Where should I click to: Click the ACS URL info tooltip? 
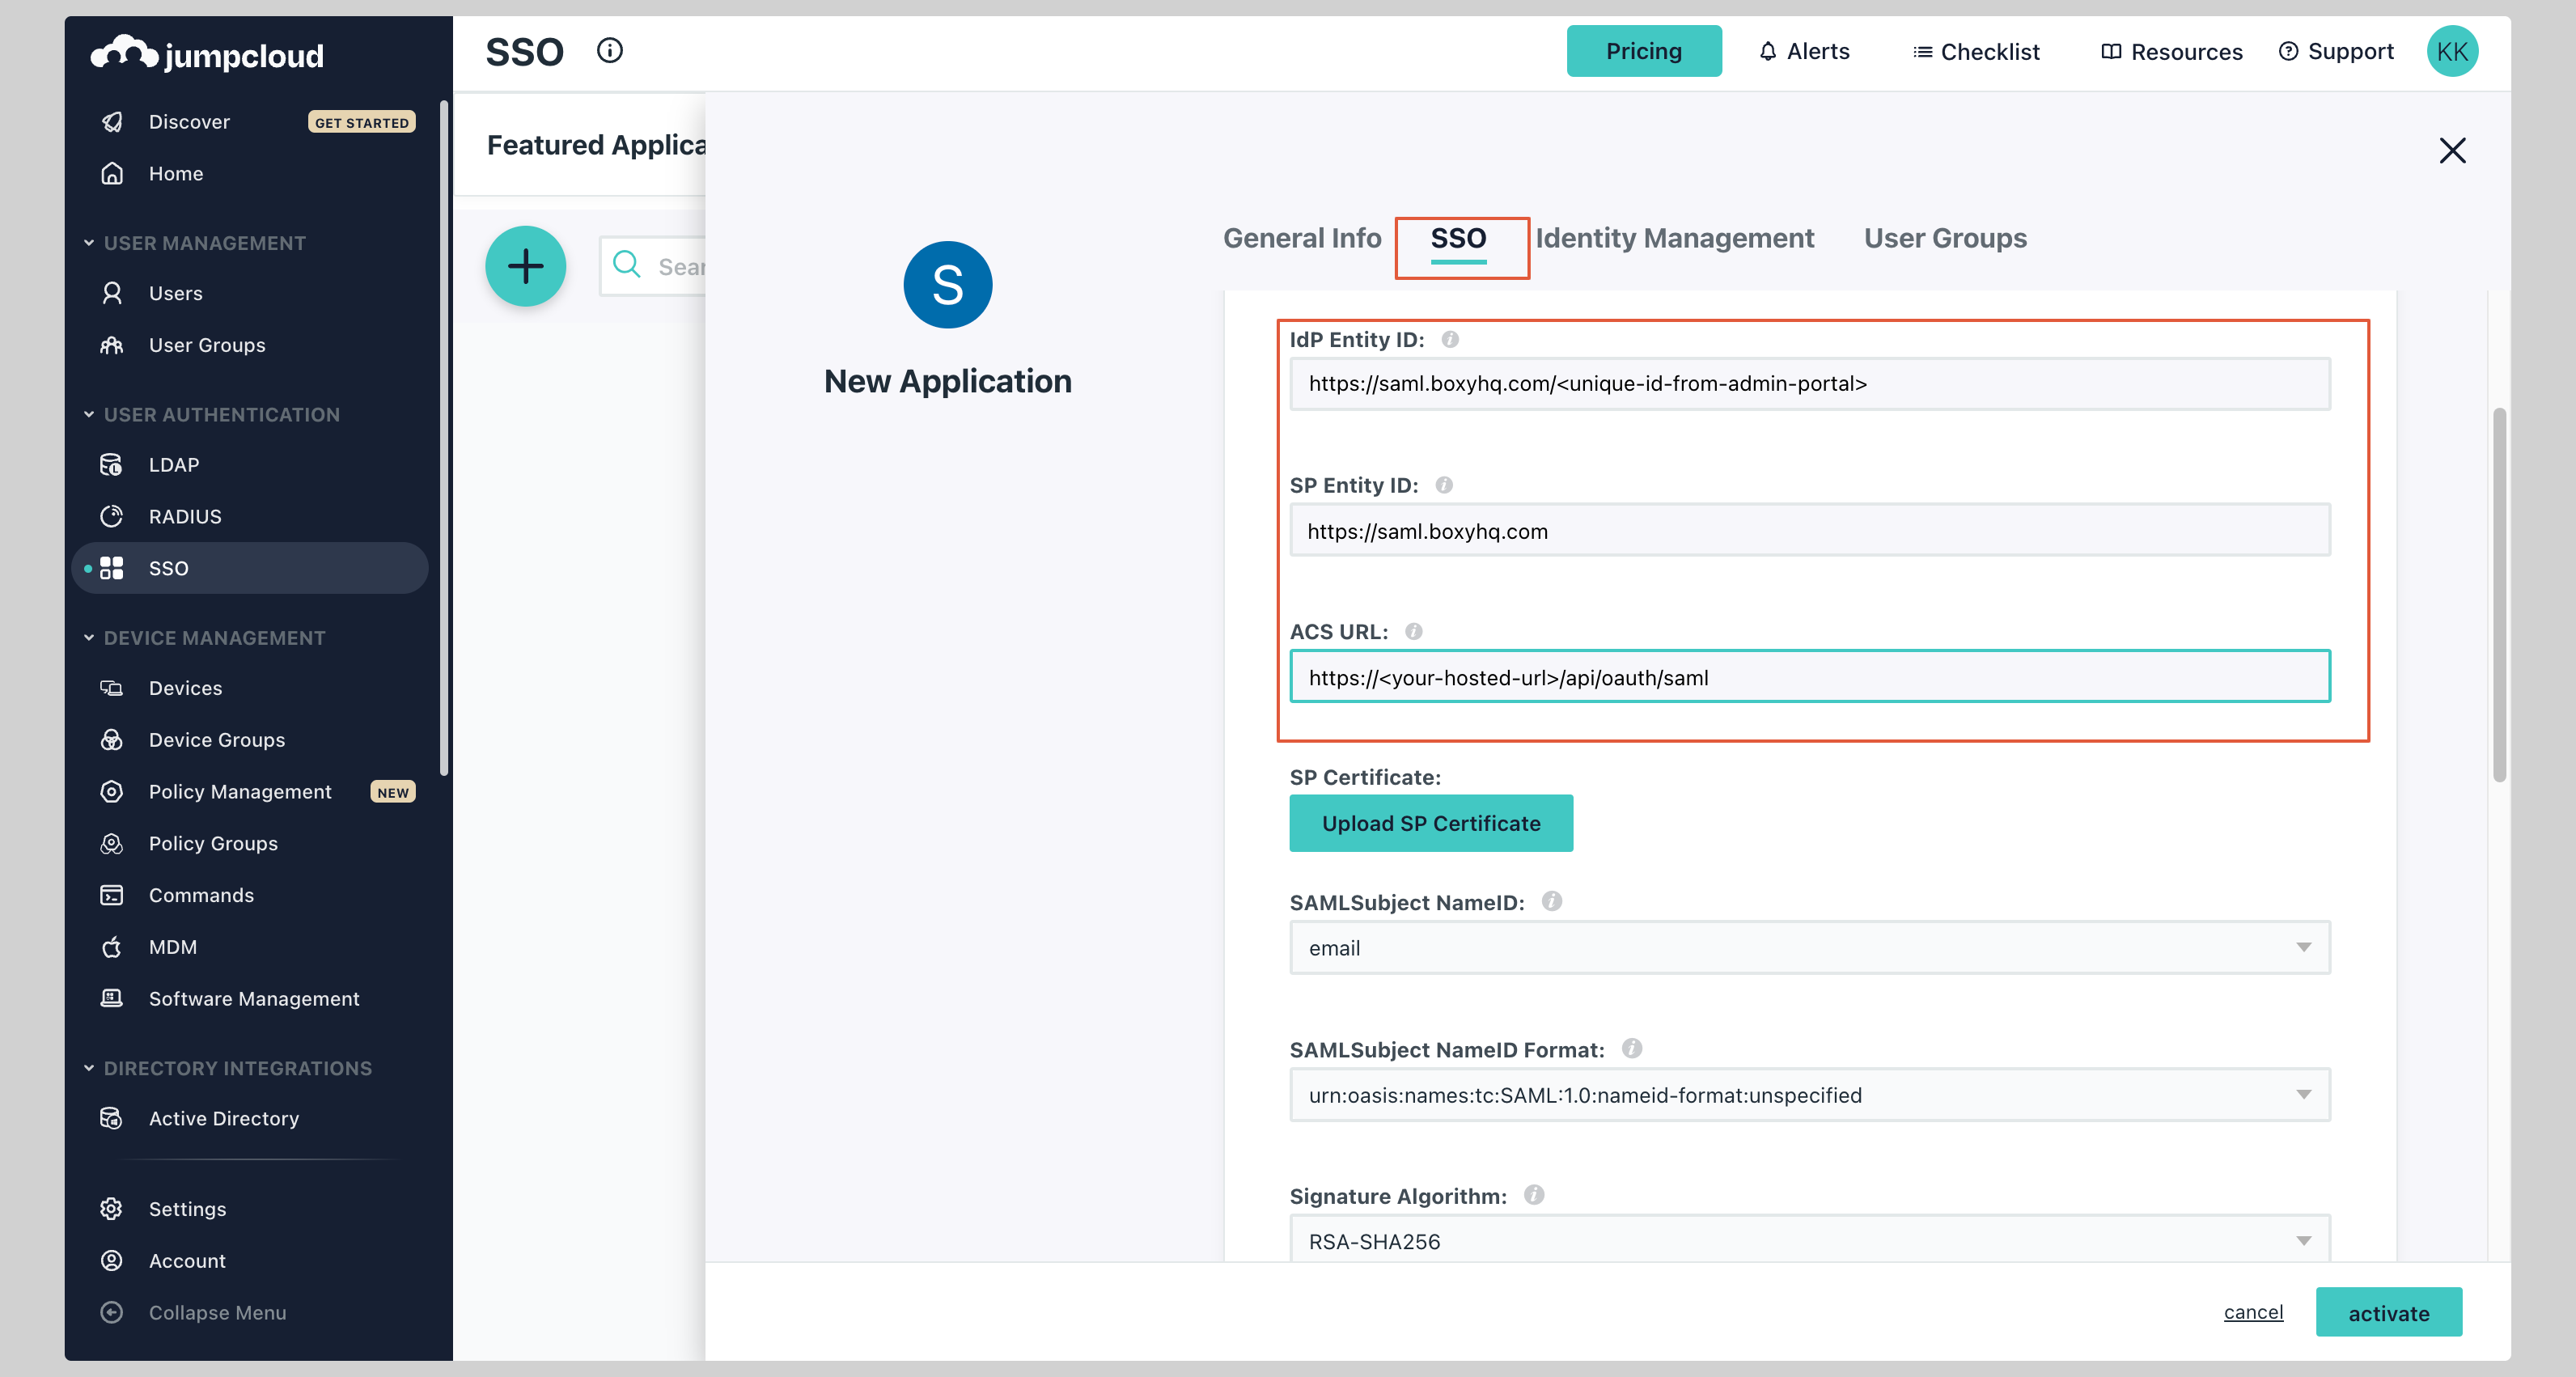click(1413, 631)
